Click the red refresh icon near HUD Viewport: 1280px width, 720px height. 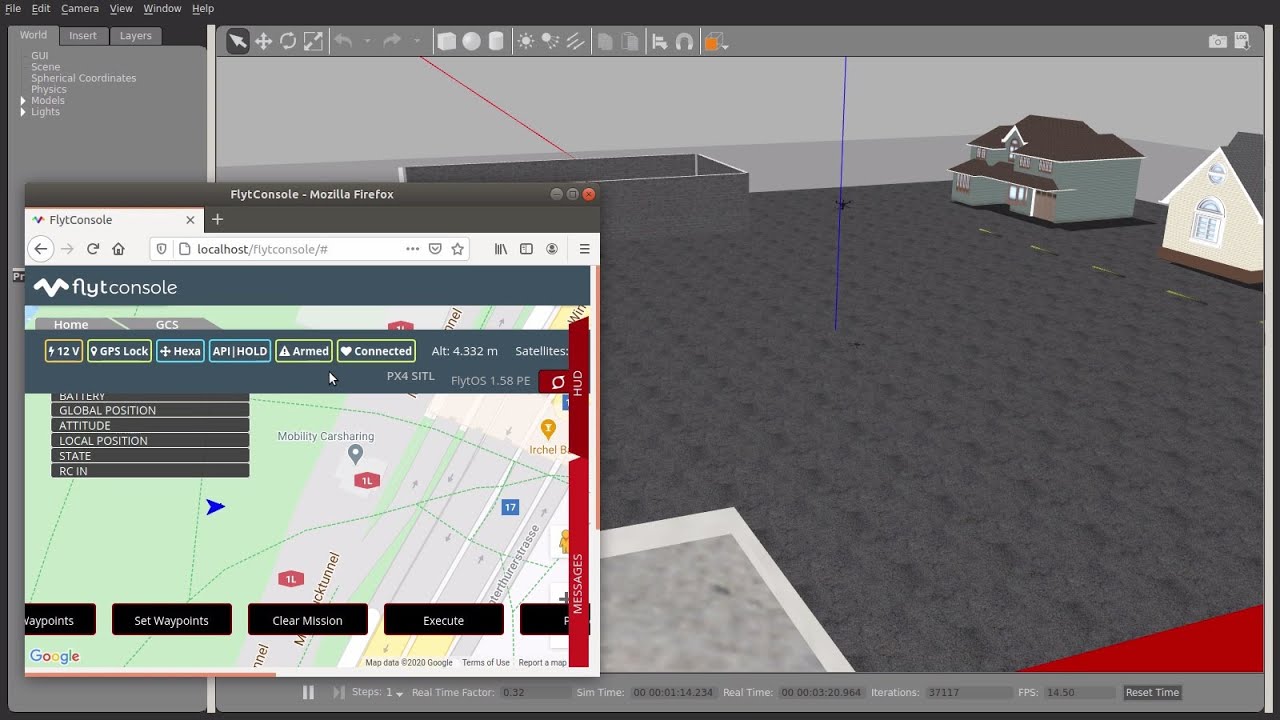coord(558,382)
